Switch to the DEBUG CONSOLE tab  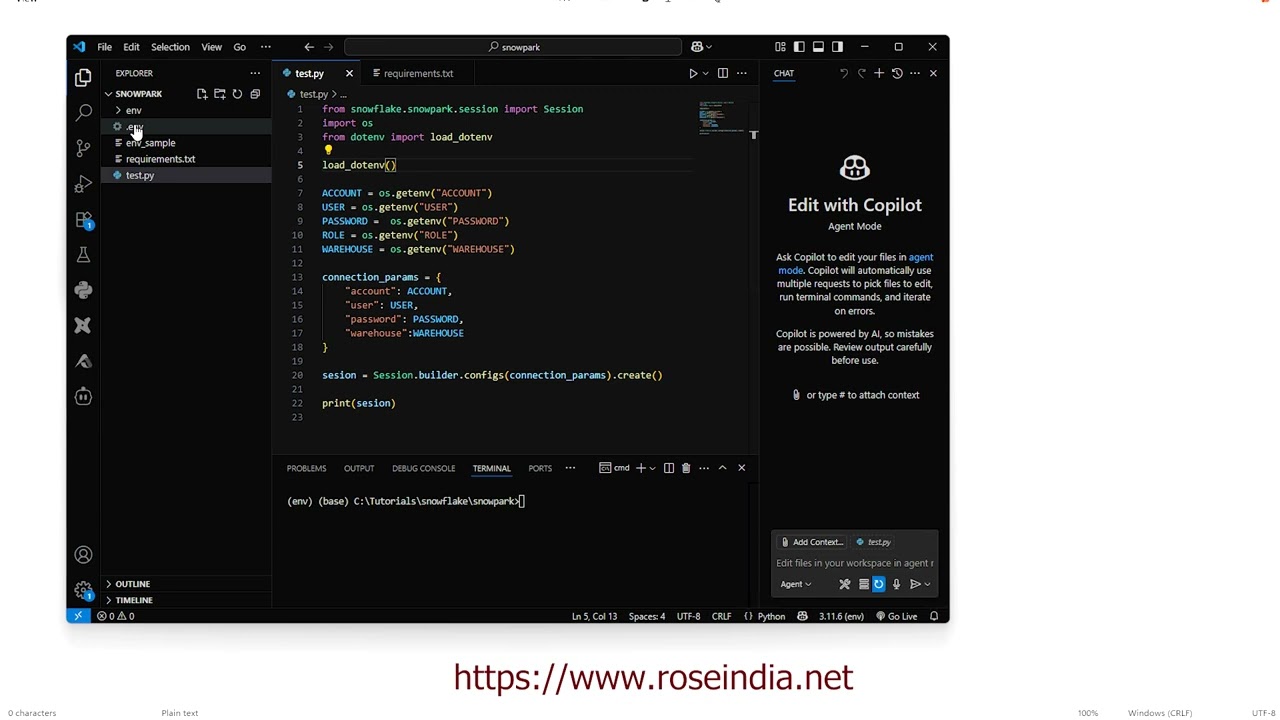[x=423, y=468]
